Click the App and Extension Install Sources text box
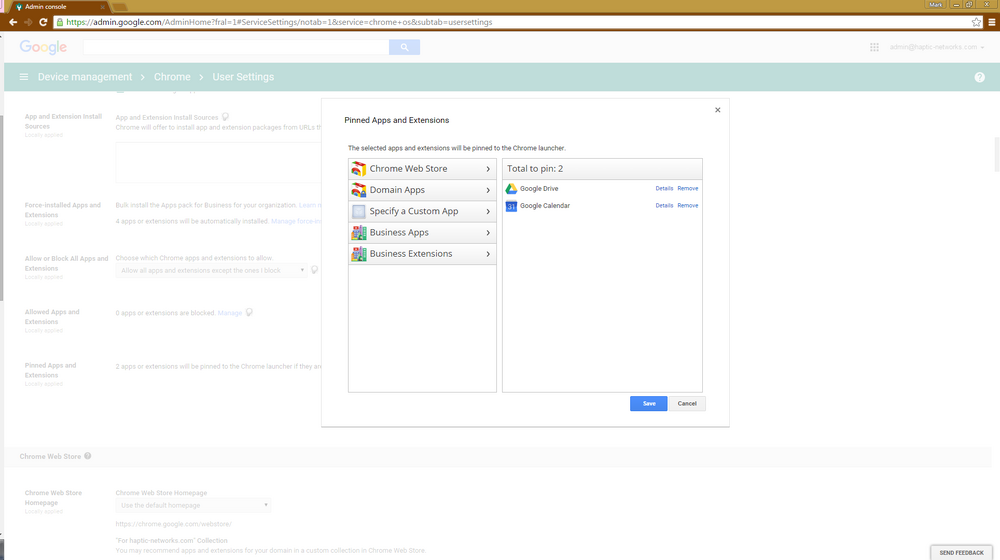1000x560 pixels. 219,163
